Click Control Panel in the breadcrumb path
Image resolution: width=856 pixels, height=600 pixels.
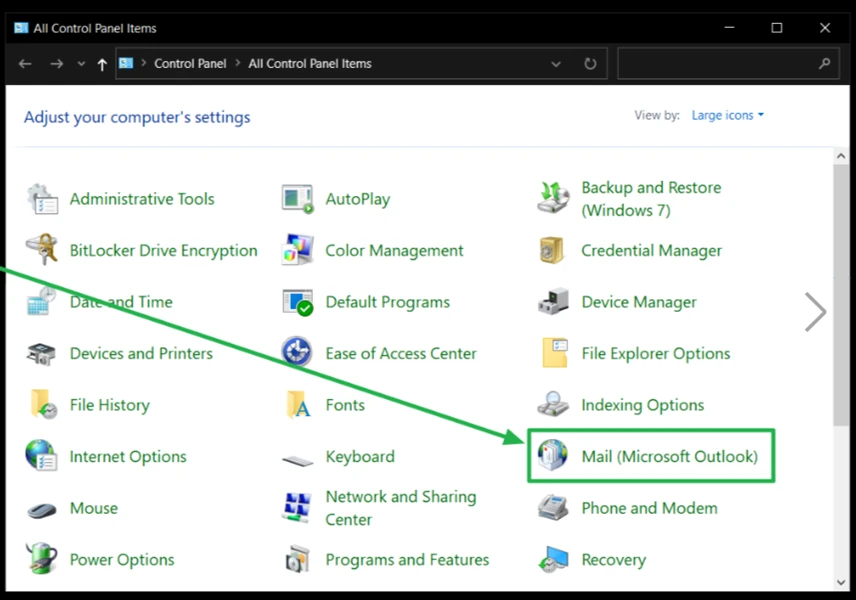point(190,64)
